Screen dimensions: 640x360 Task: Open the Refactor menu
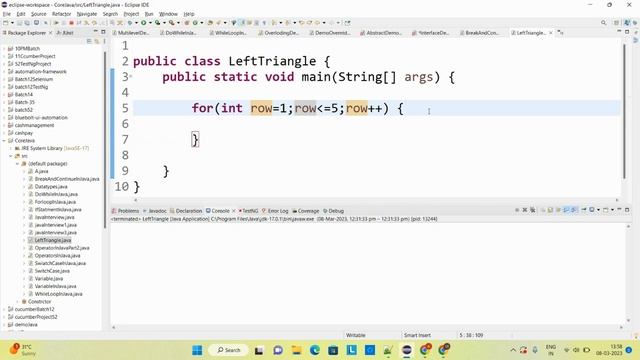pyautogui.click(x=61, y=14)
